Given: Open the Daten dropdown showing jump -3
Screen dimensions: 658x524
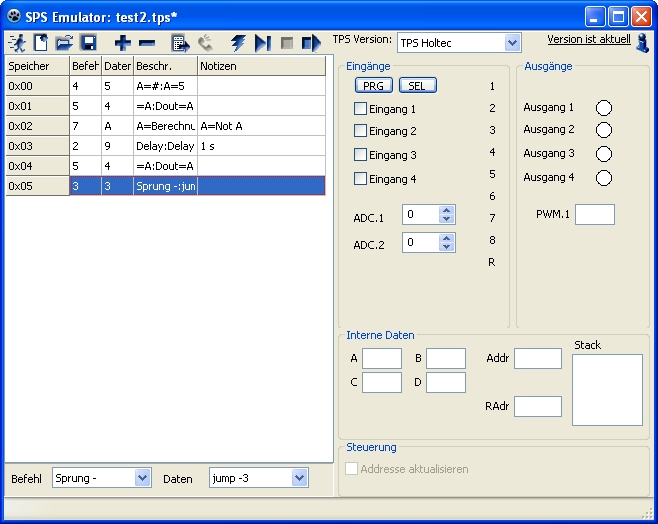Looking at the screenshot, I should coord(299,478).
